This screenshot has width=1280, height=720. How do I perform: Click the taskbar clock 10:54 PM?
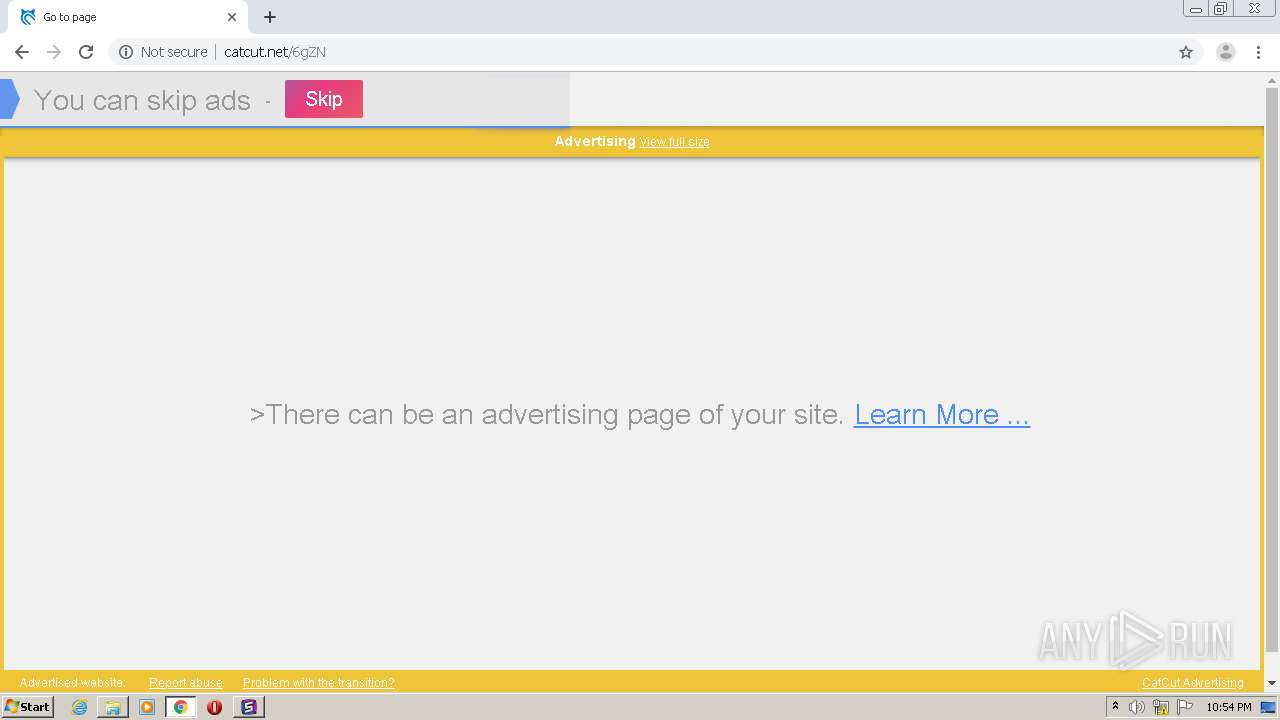point(1229,707)
